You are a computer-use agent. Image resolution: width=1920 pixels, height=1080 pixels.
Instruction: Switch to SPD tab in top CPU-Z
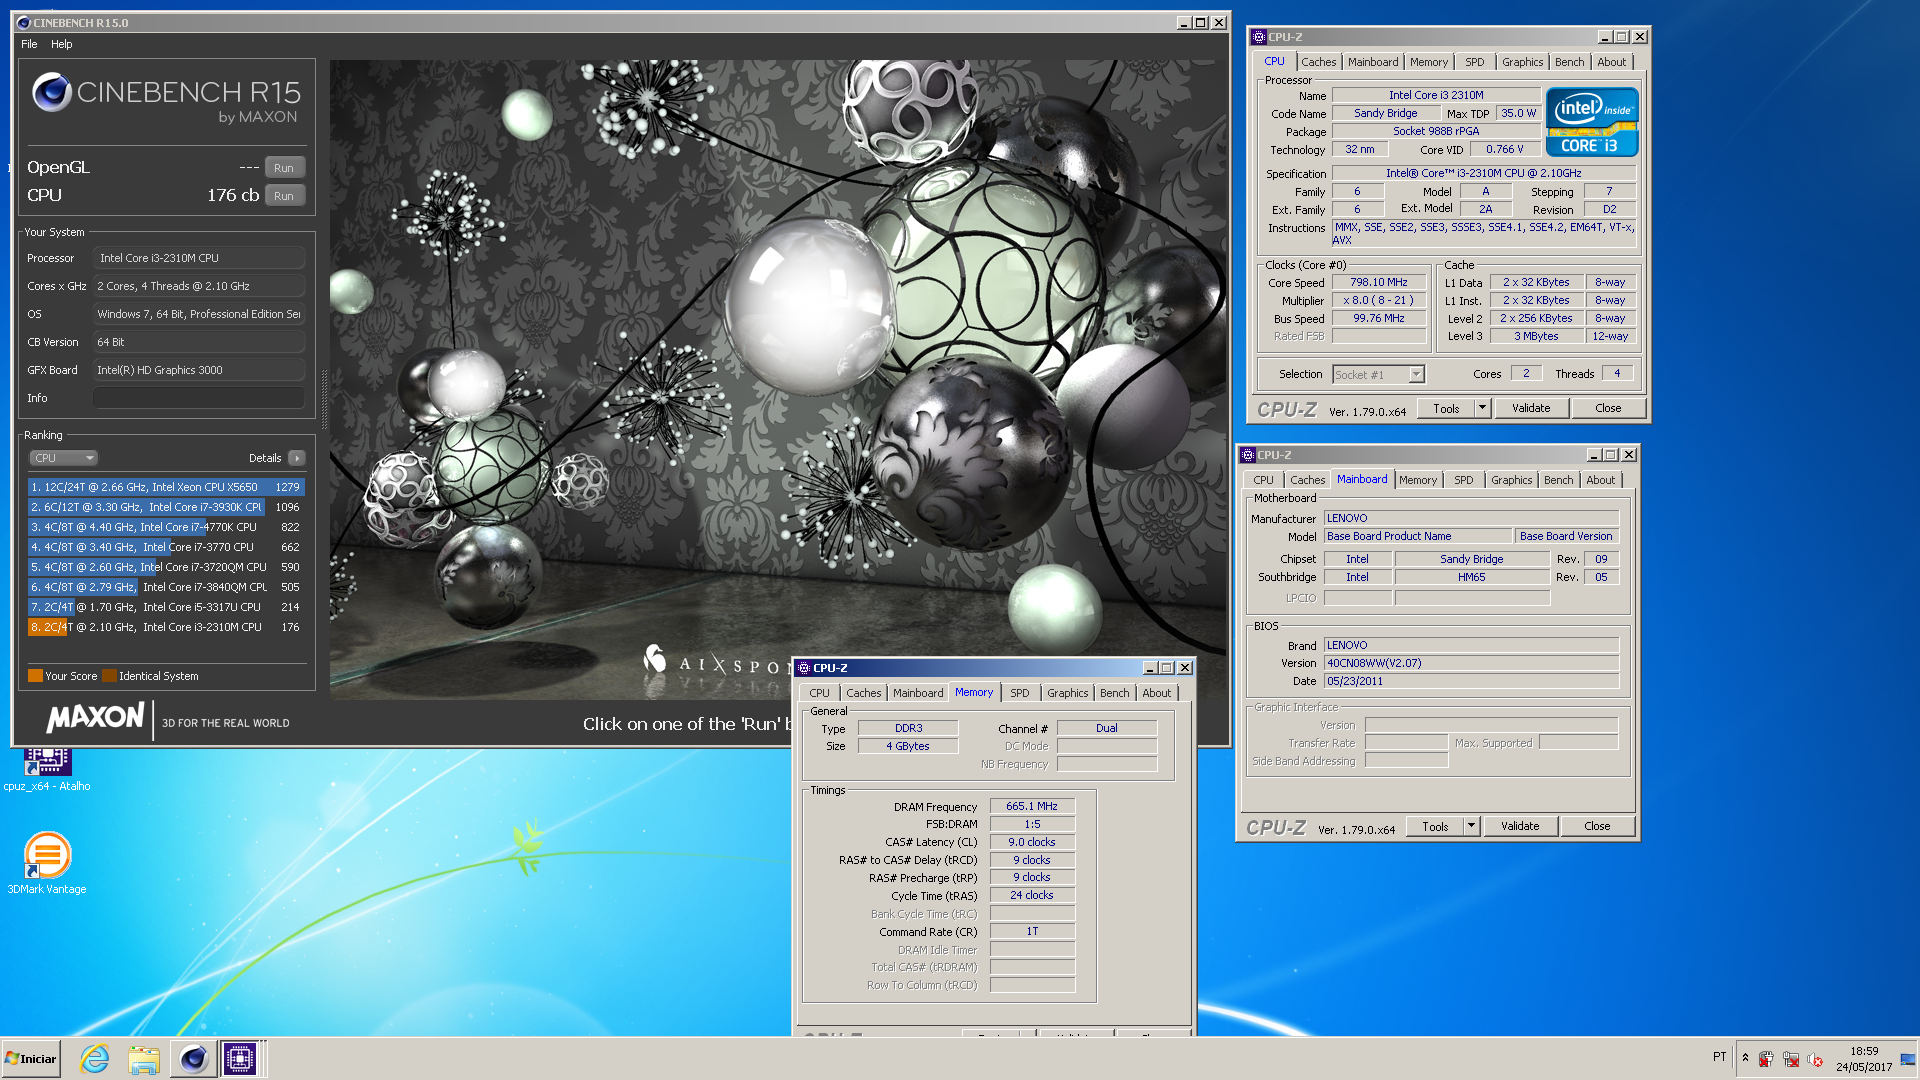click(x=1474, y=62)
